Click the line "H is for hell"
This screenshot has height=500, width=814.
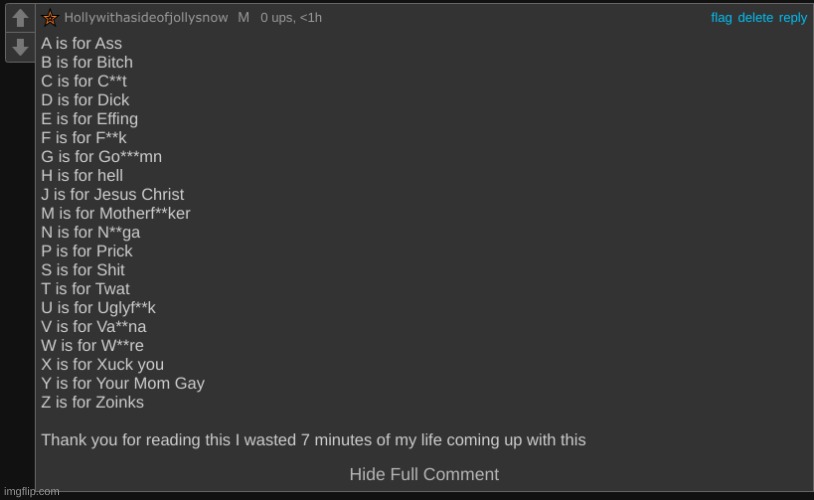click(x=82, y=175)
